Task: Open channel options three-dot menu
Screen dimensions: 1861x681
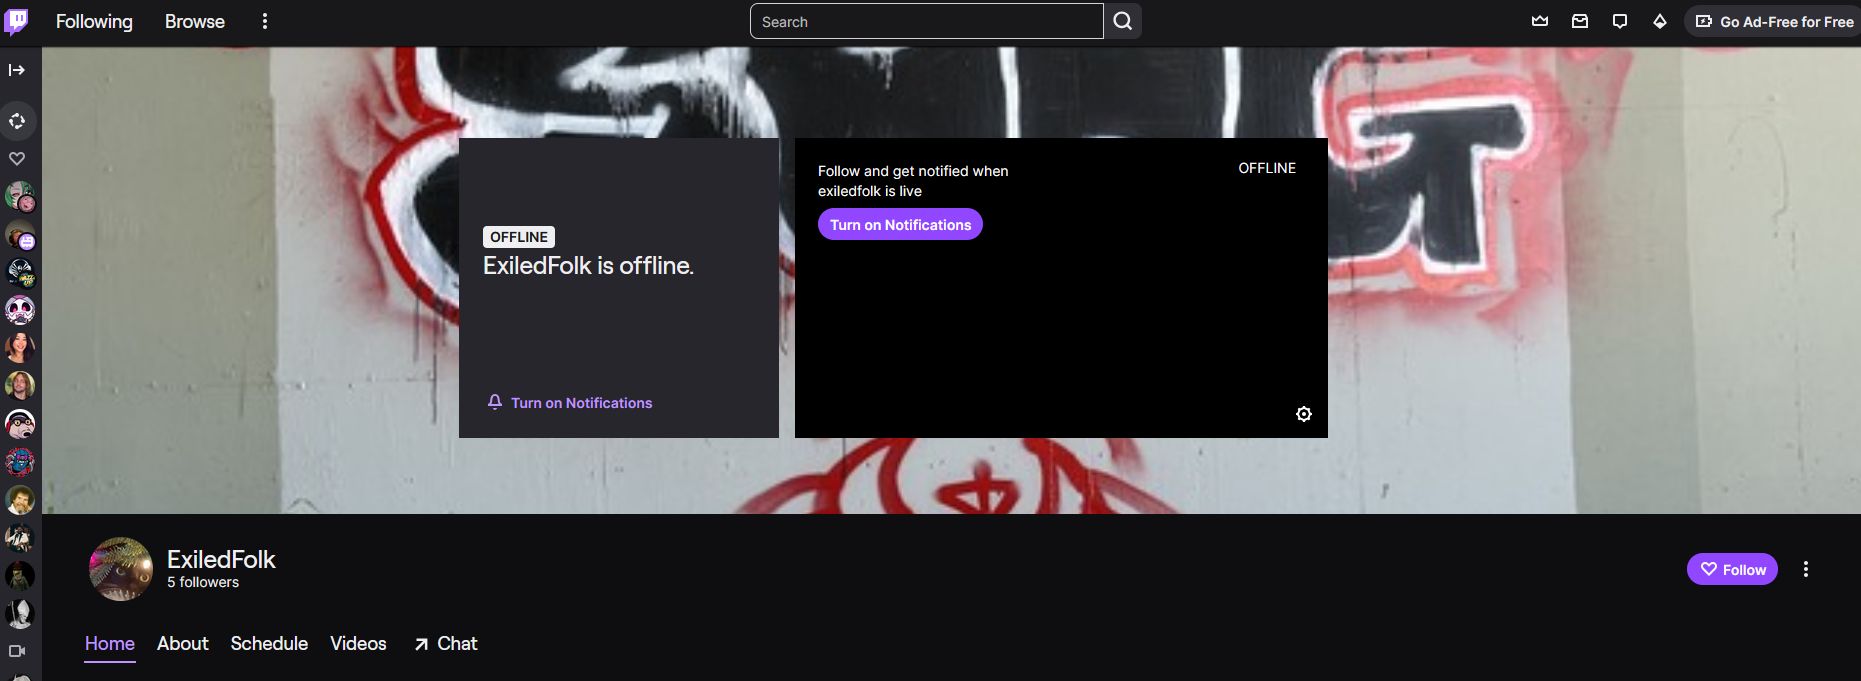Action: (x=1806, y=569)
